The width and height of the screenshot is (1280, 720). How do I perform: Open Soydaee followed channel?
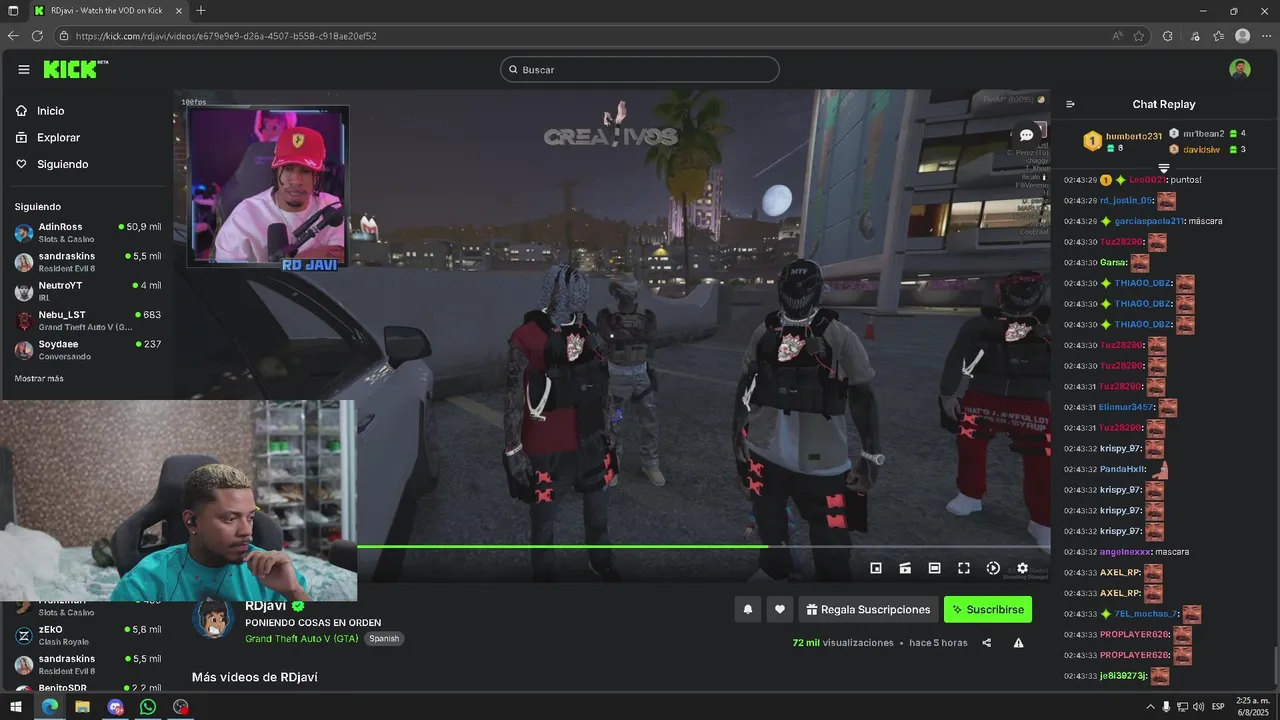click(87, 350)
